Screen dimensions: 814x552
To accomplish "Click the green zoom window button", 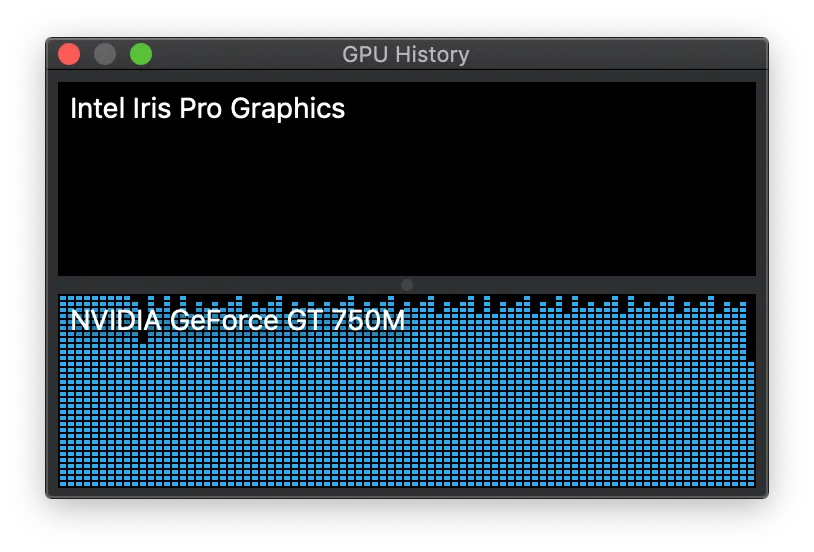I will 141,55.
